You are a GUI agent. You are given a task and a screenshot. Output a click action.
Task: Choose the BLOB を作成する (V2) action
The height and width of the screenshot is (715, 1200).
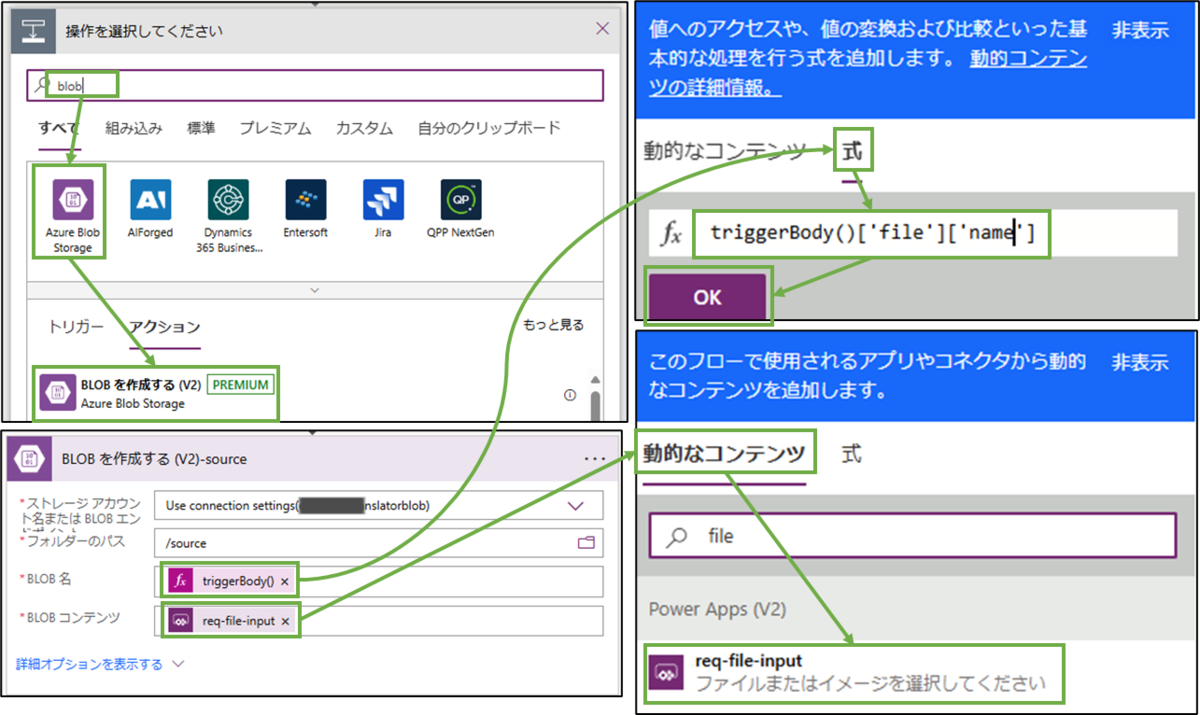tap(156, 394)
